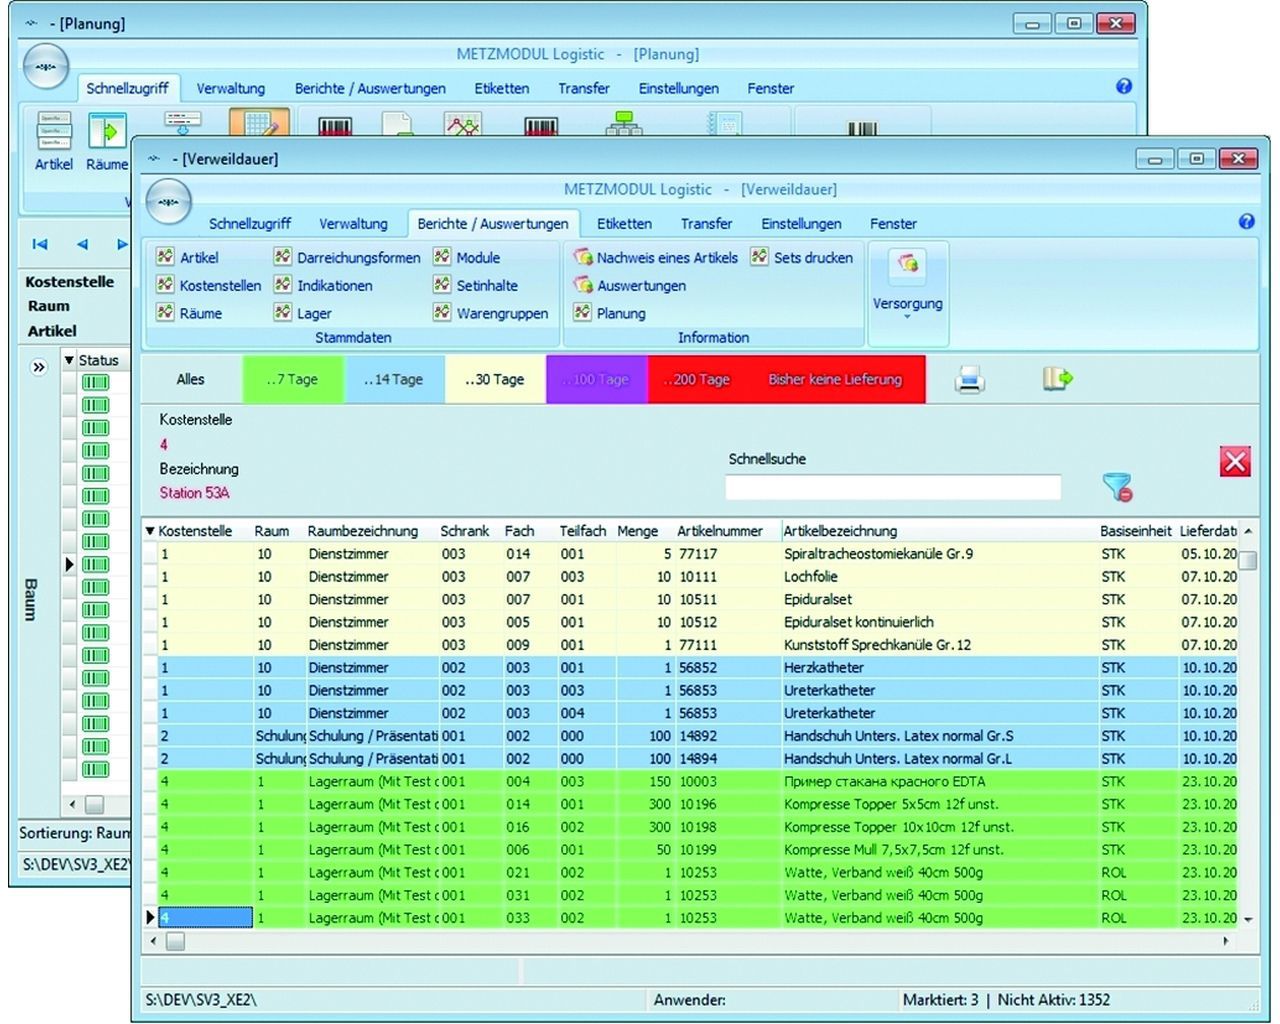Click the round application orb in Verweildauer
This screenshot has height=1024, width=1280.
tap(169, 203)
